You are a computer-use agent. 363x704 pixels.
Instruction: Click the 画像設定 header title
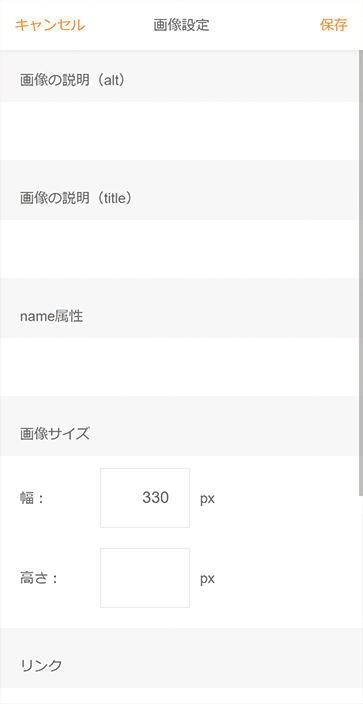point(182,25)
